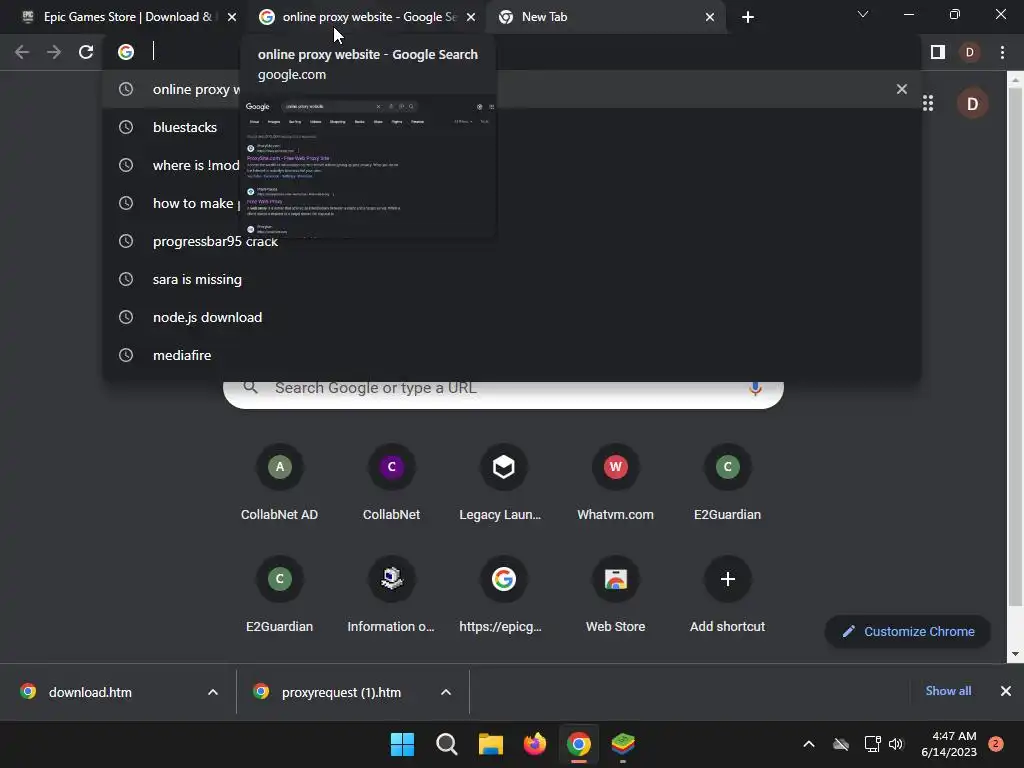This screenshot has height=768, width=1024.
Task: Expand options for download.htm
Action: pyautogui.click(x=213, y=692)
